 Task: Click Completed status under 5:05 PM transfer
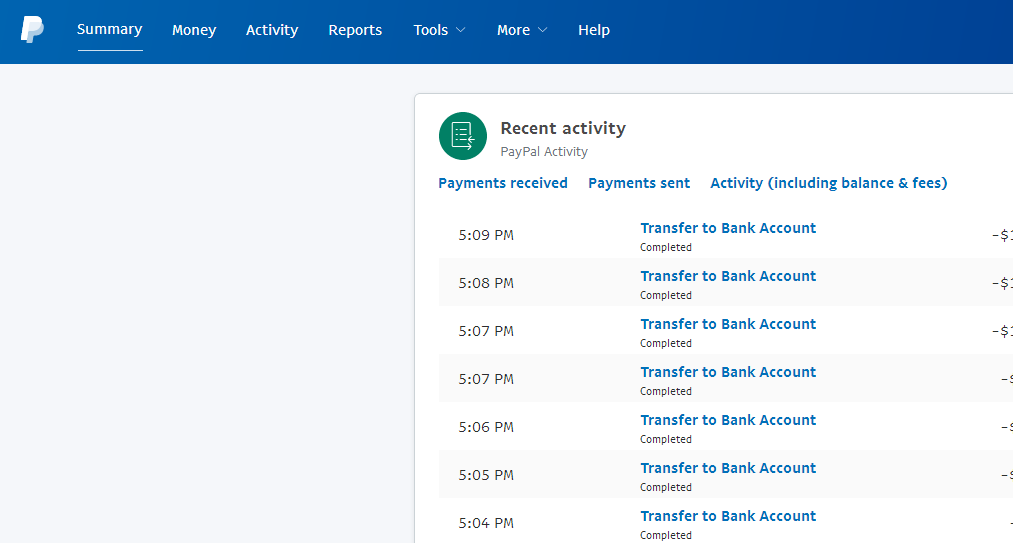(665, 487)
